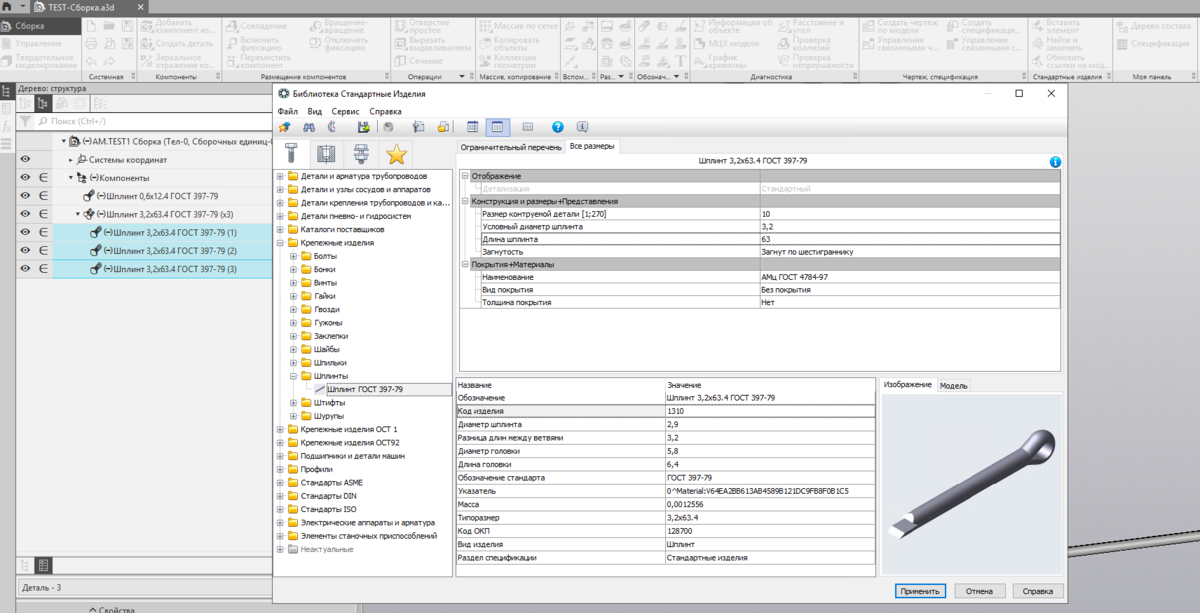Click the green save icon in library toolbar
The image size is (1200, 613).
point(364,127)
